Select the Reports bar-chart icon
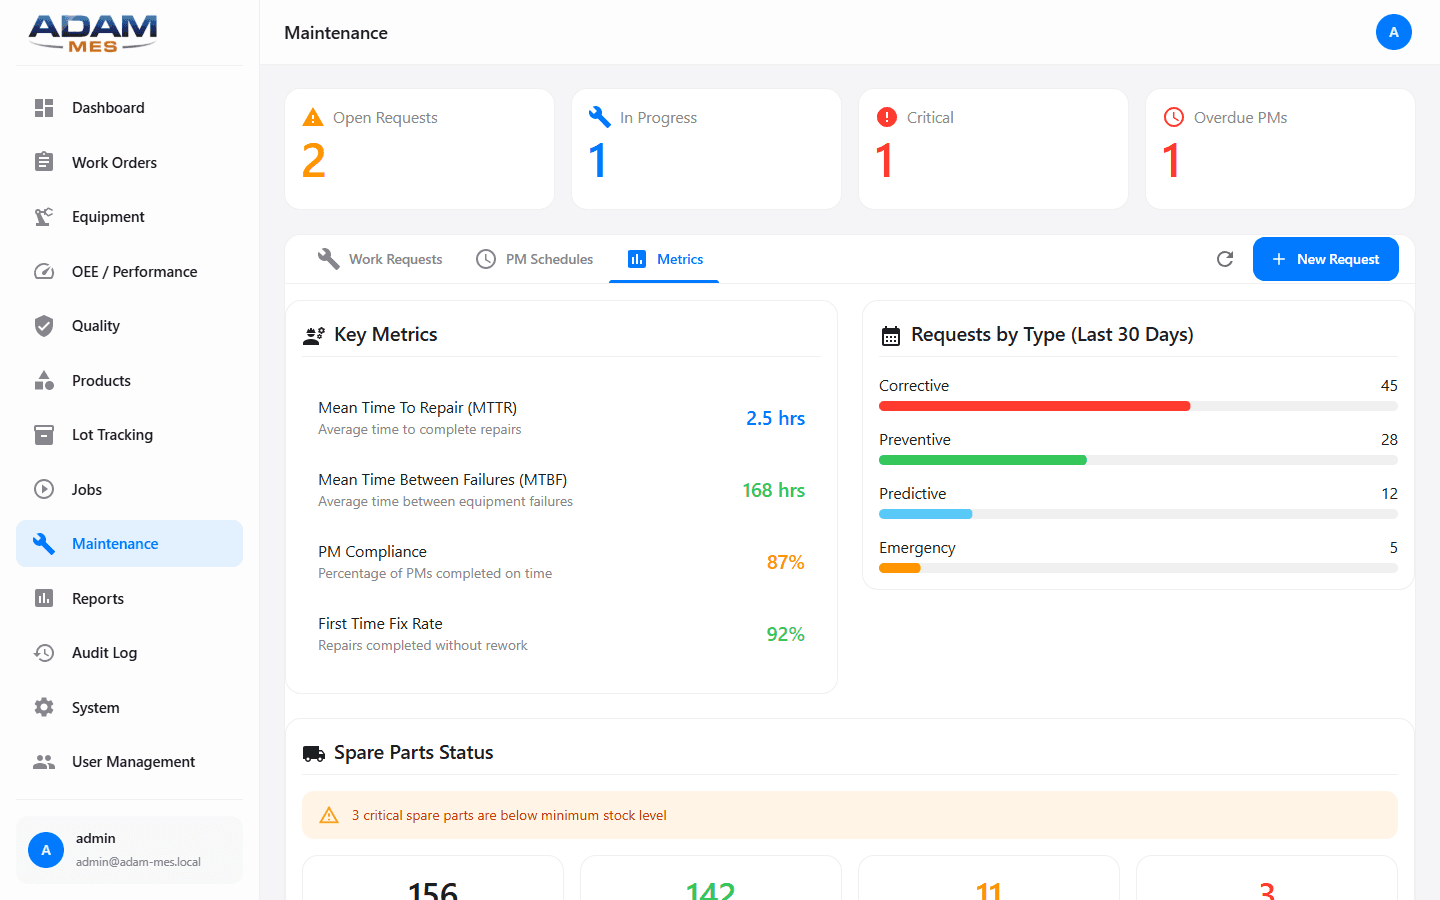The height and width of the screenshot is (900, 1440). (x=44, y=598)
